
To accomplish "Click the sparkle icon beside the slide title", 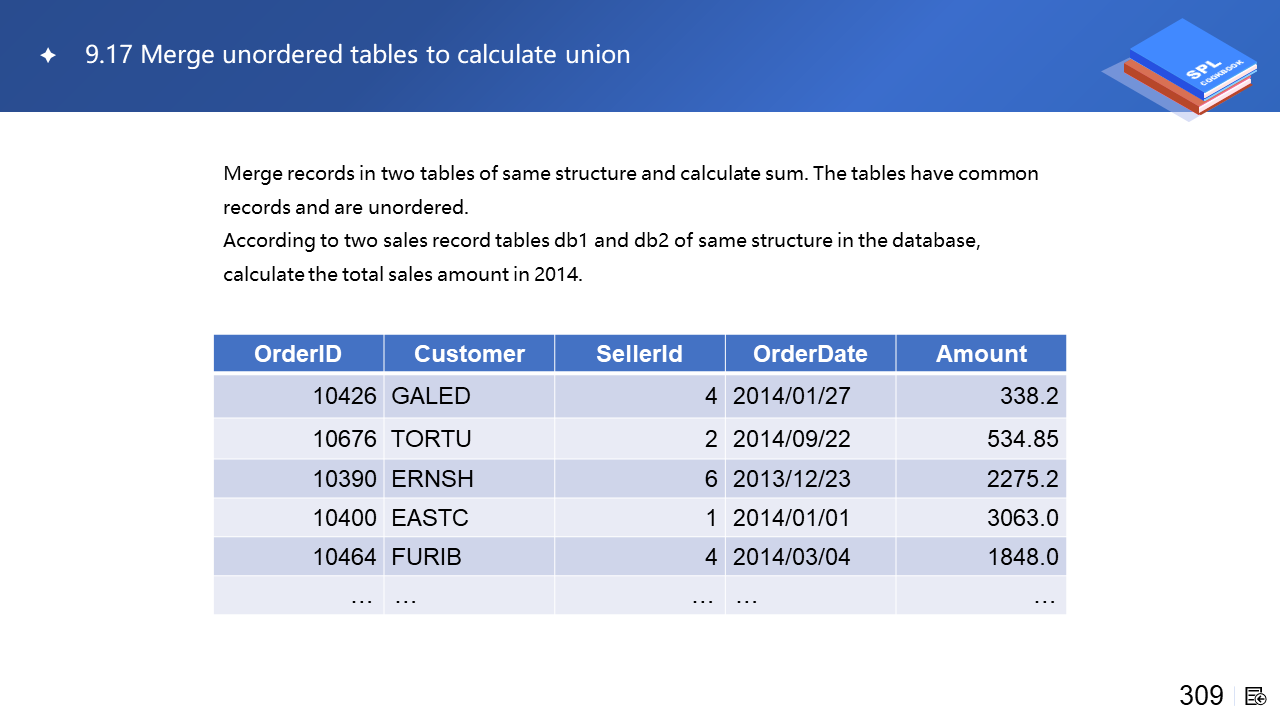I will tap(47, 56).
